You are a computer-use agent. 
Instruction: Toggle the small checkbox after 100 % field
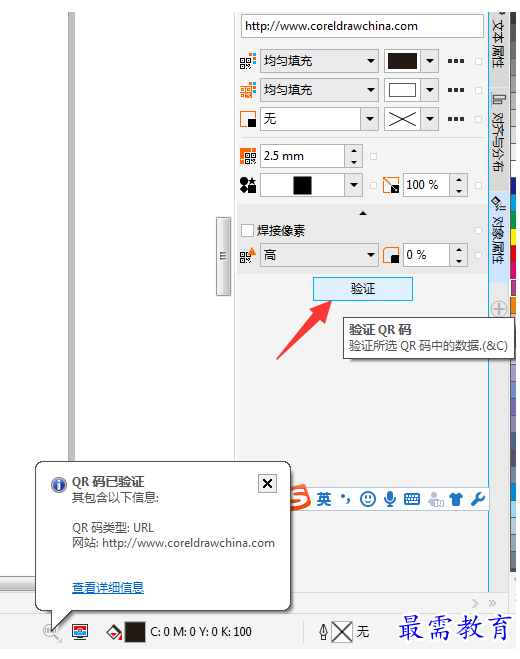pyautogui.click(x=478, y=185)
